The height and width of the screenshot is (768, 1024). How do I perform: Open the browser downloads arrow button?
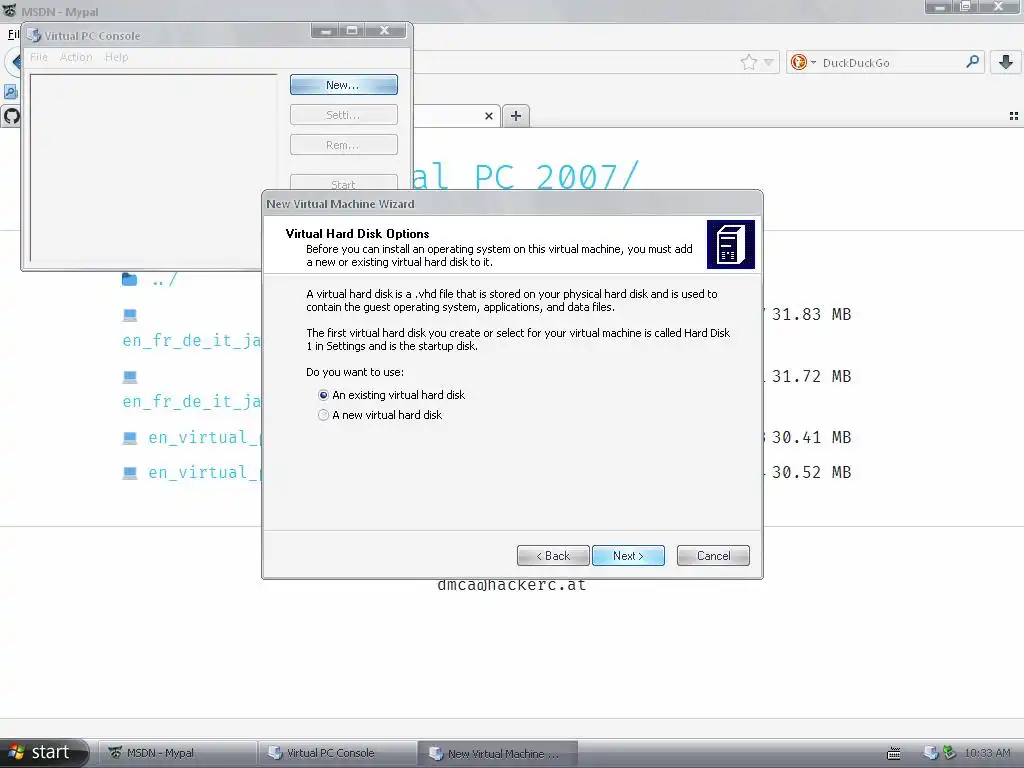tap(1006, 62)
